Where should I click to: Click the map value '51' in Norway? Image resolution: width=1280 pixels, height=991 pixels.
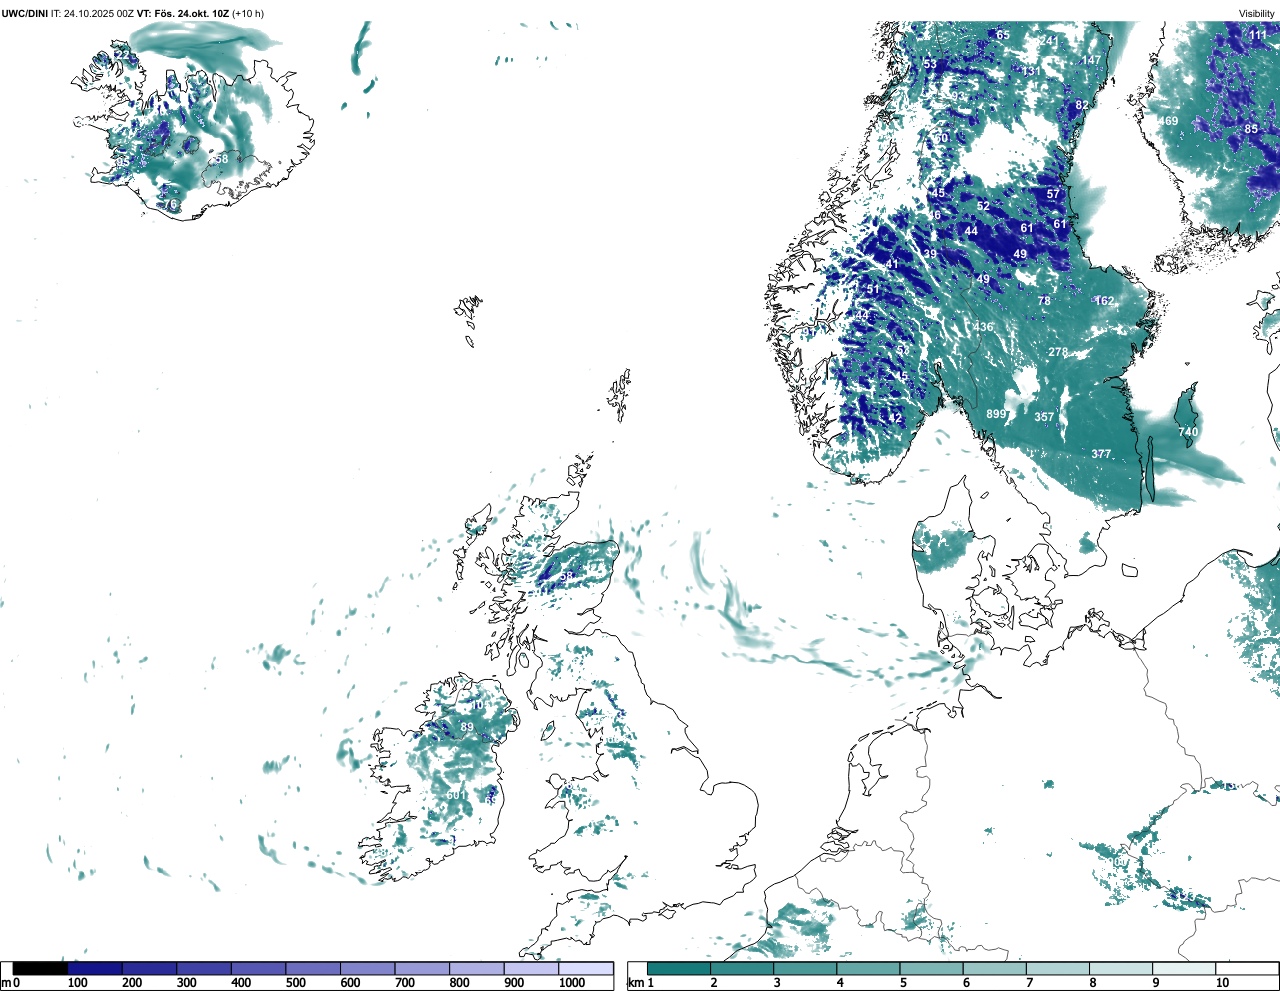tap(873, 290)
